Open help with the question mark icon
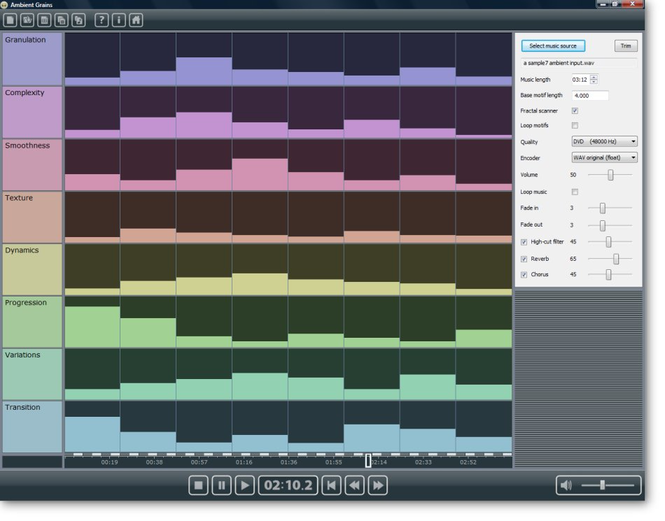This screenshot has width=665, height=521. (x=101, y=20)
